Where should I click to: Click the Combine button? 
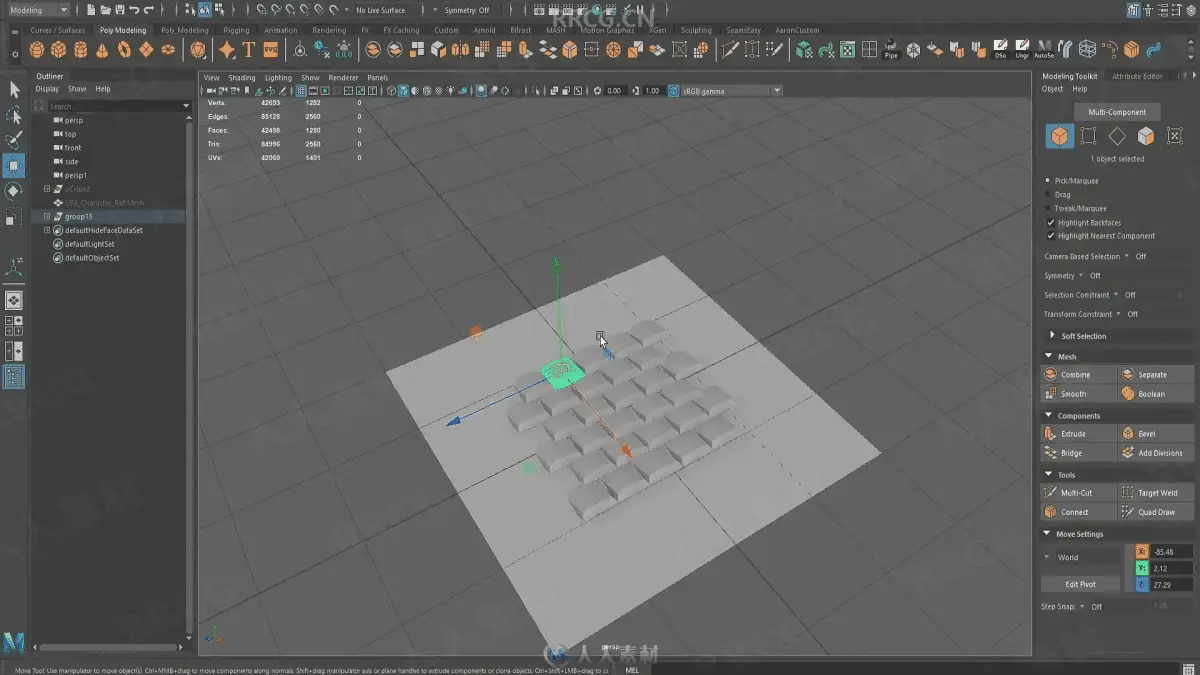point(1078,375)
